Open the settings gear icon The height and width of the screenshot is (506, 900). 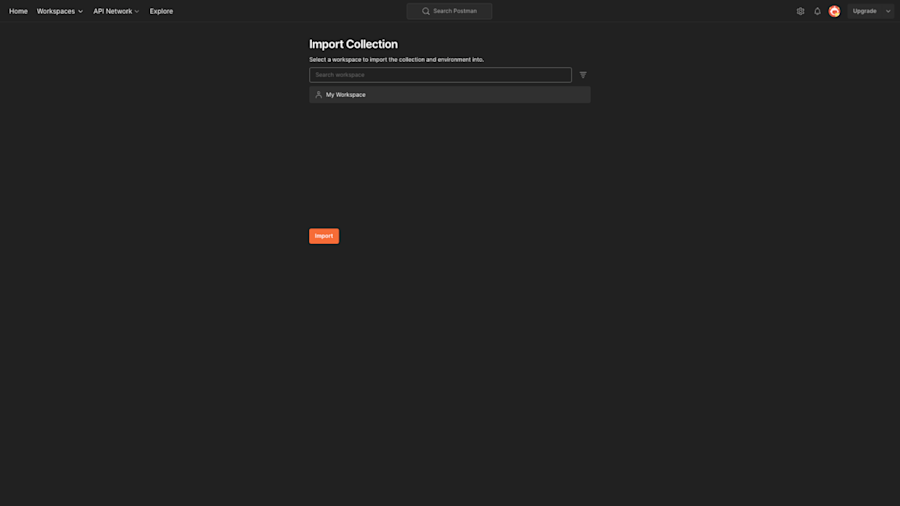pos(800,11)
